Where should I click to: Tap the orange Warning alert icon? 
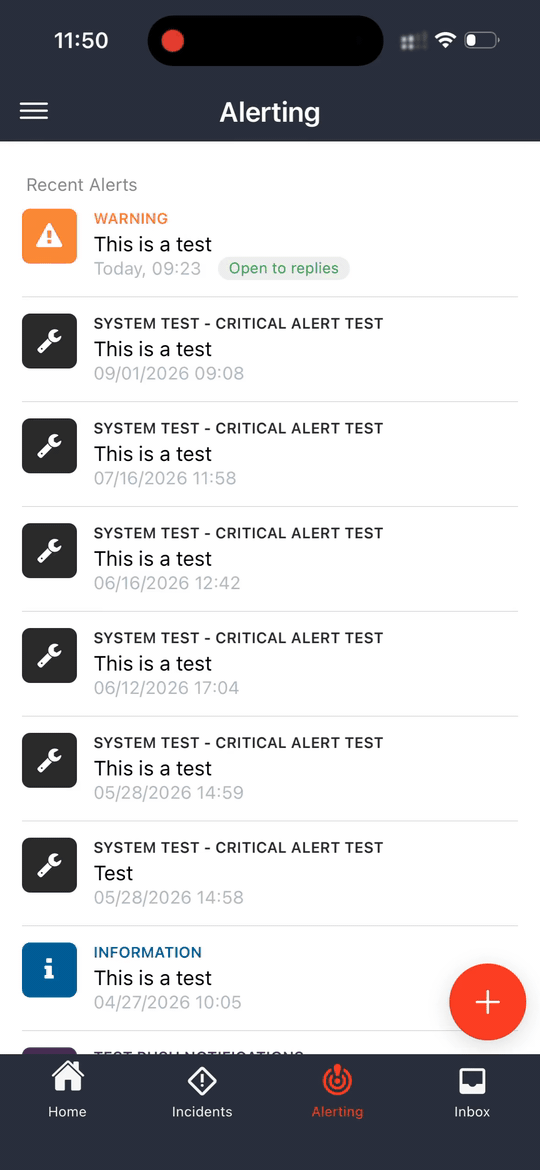[x=49, y=236]
